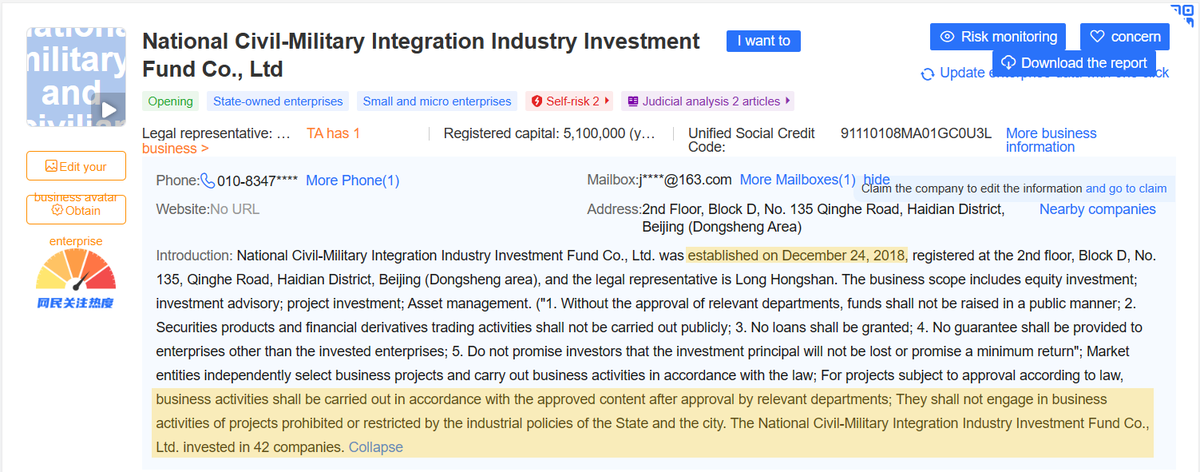Click the phone icon next to 010-8347

pyautogui.click(x=208, y=181)
